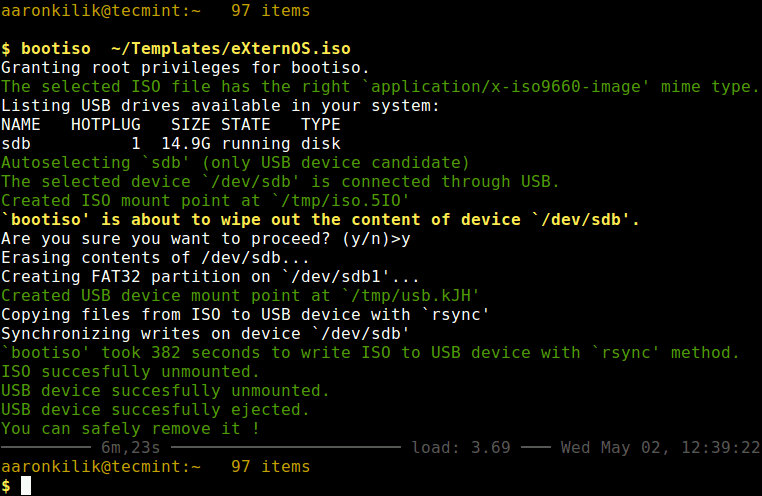
Task: Click the 'Autoselecting sdb' message line
Action: coord(235,162)
